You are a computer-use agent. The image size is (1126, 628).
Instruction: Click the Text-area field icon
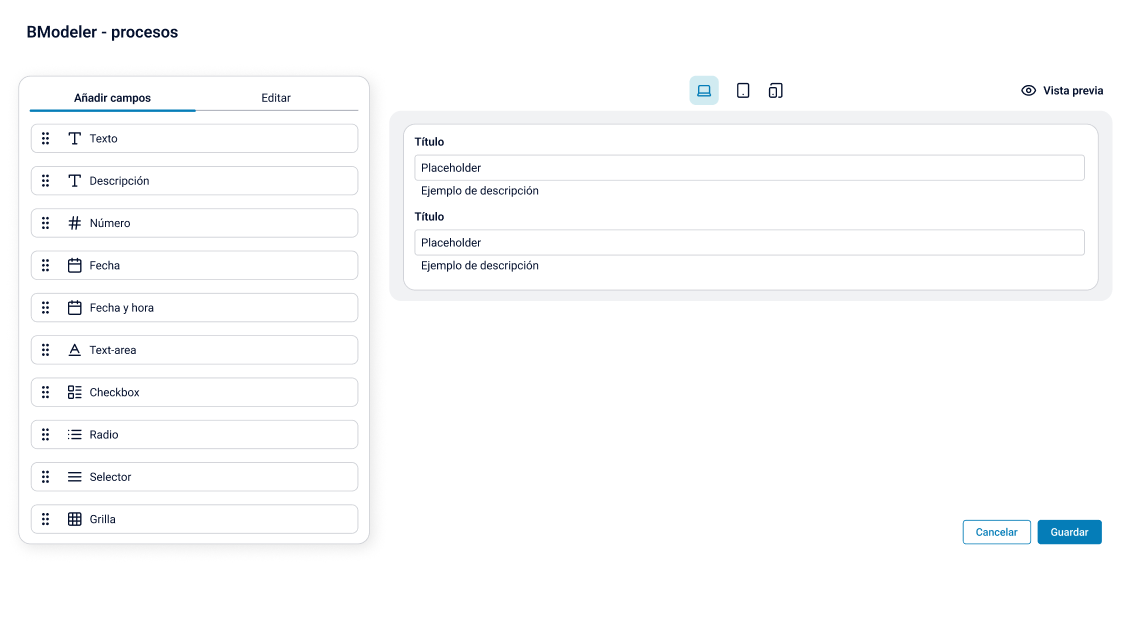point(74,350)
